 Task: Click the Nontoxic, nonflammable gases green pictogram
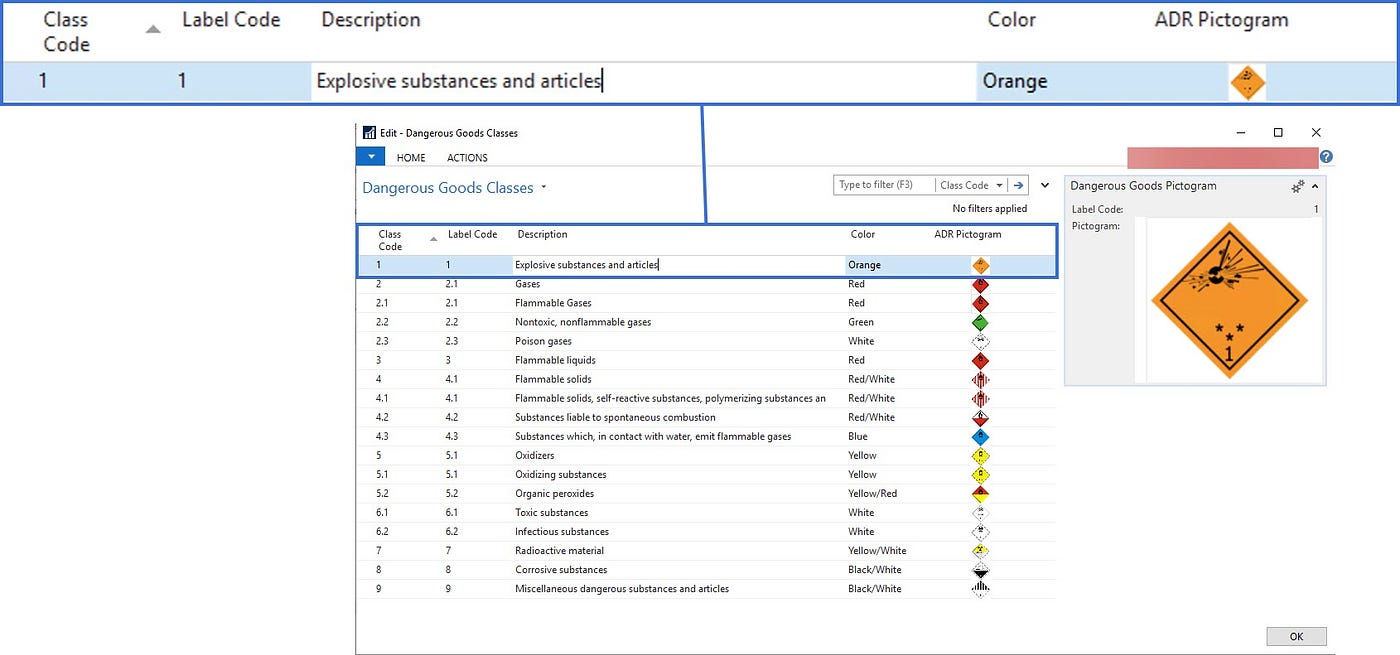(x=981, y=322)
